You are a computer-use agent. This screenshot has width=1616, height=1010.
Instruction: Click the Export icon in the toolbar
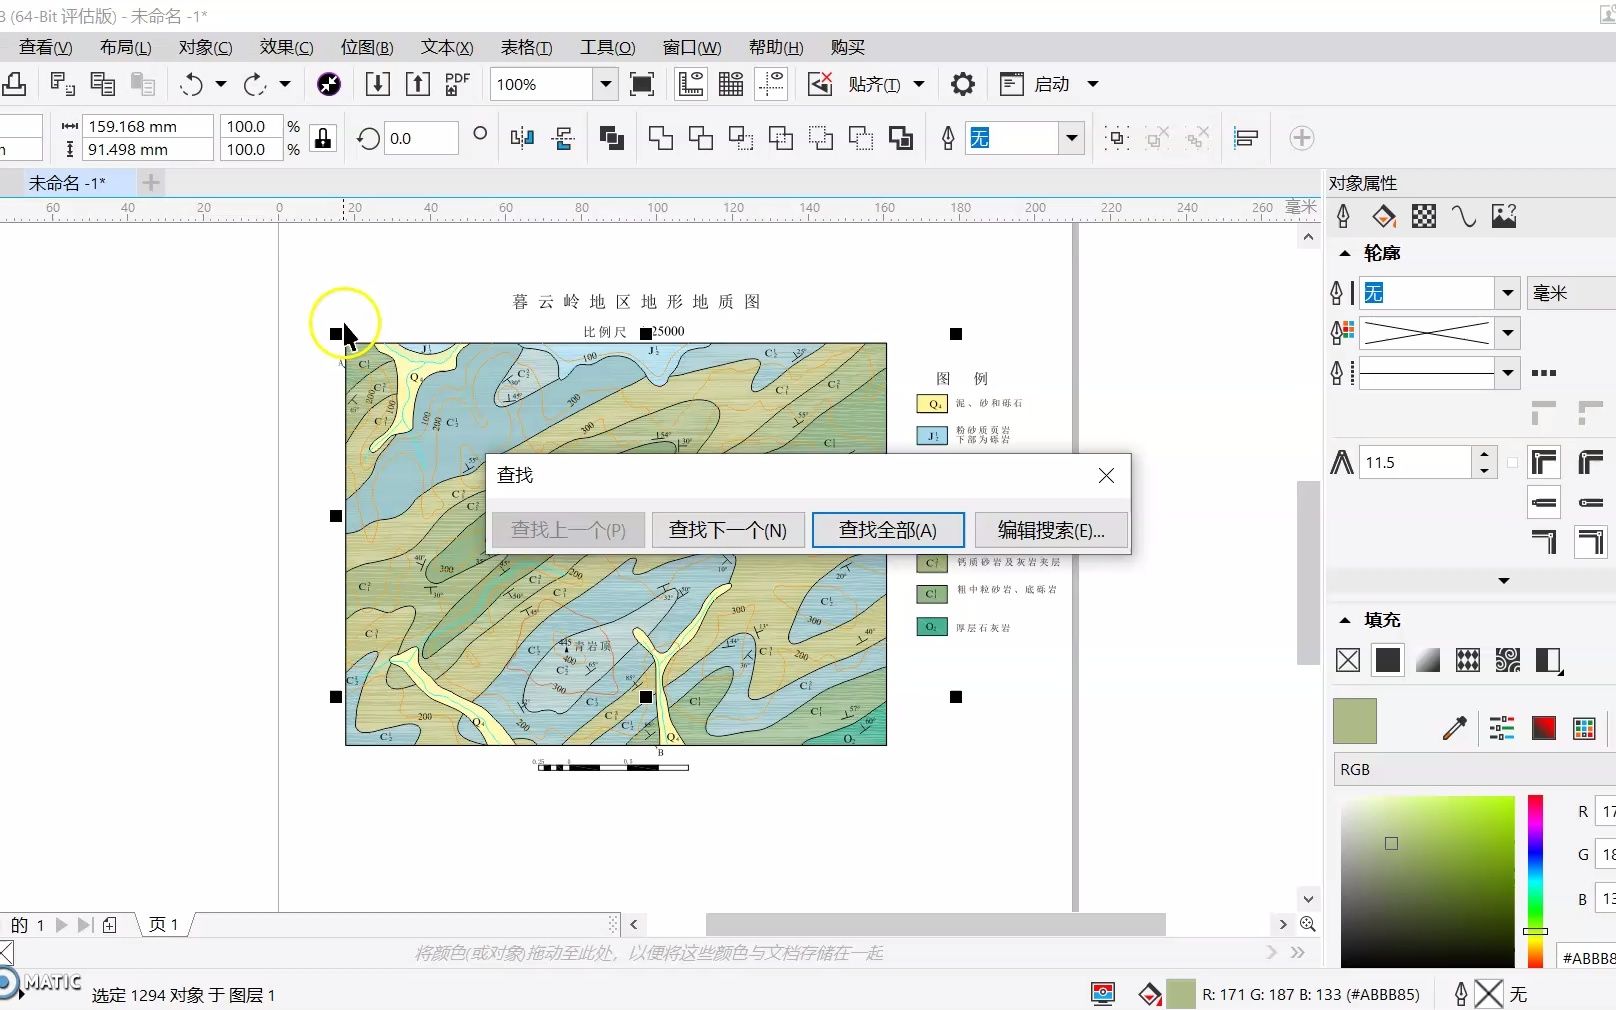(x=417, y=84)
